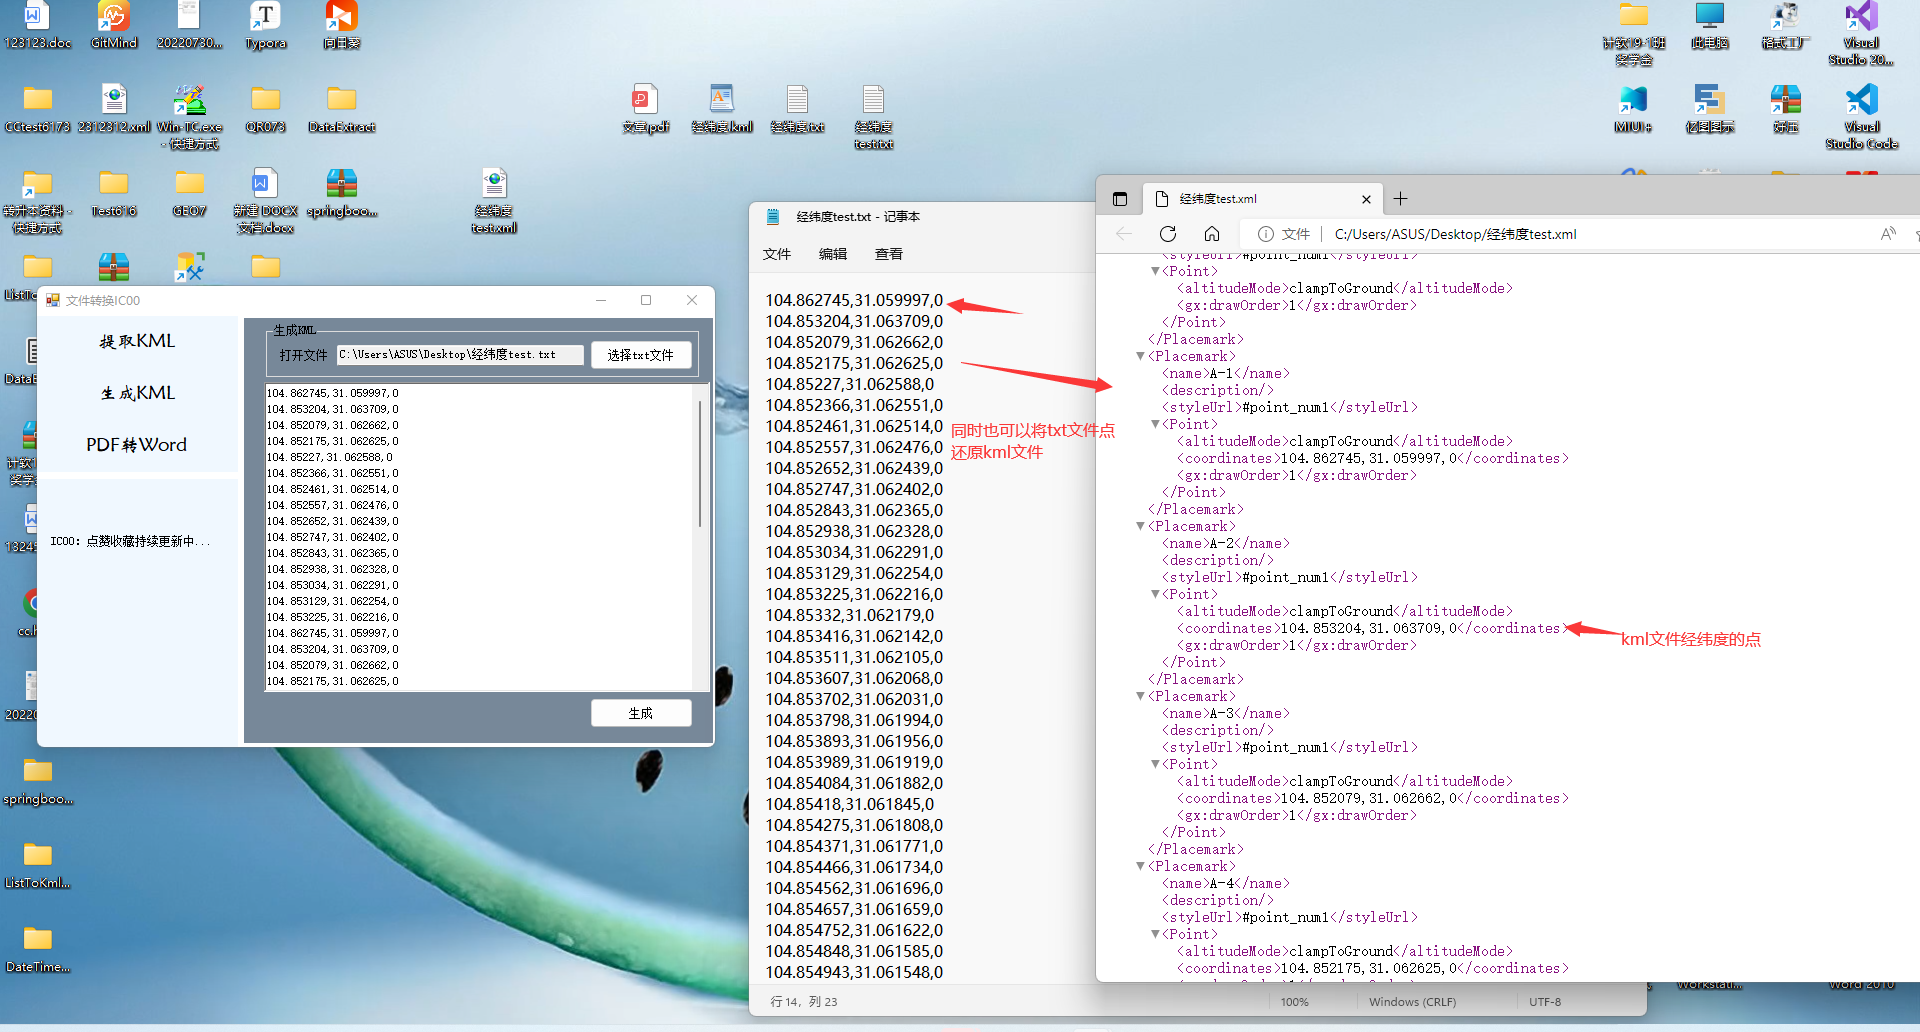Click Windows (CRLF) in Notepad status bar
Screen dimensions: 1920x1032
(1412, 1001)
